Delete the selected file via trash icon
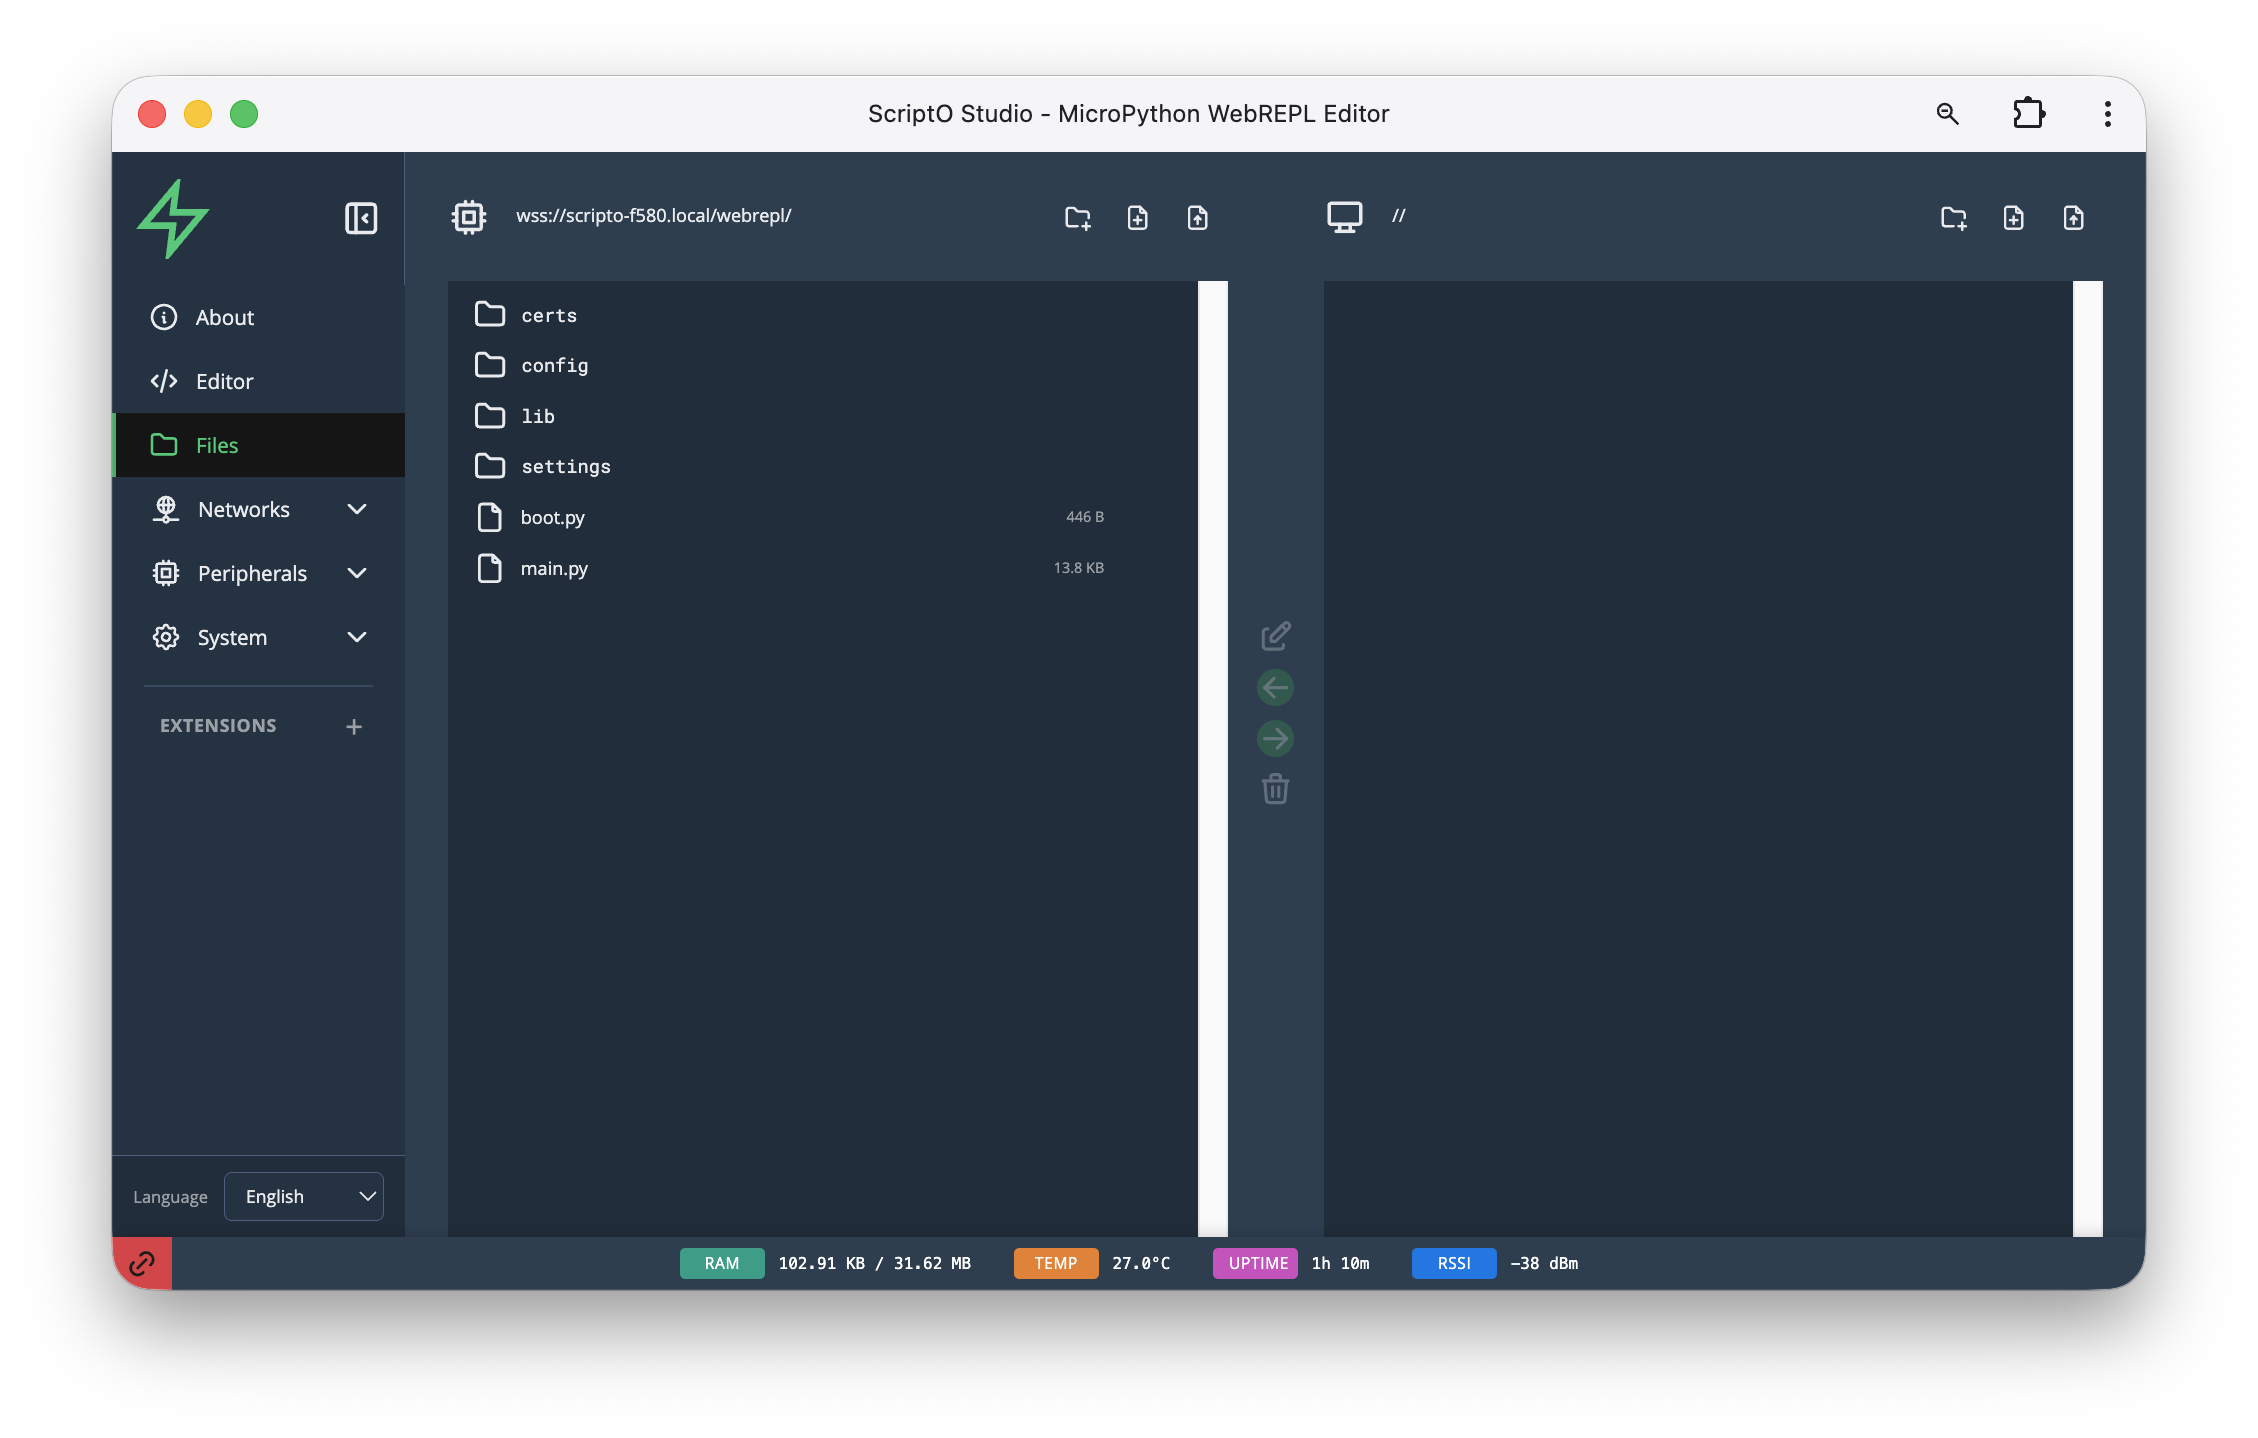Image resolution: width=2258 pixels, height=1438 pixels. click(x=1275, y=789)
